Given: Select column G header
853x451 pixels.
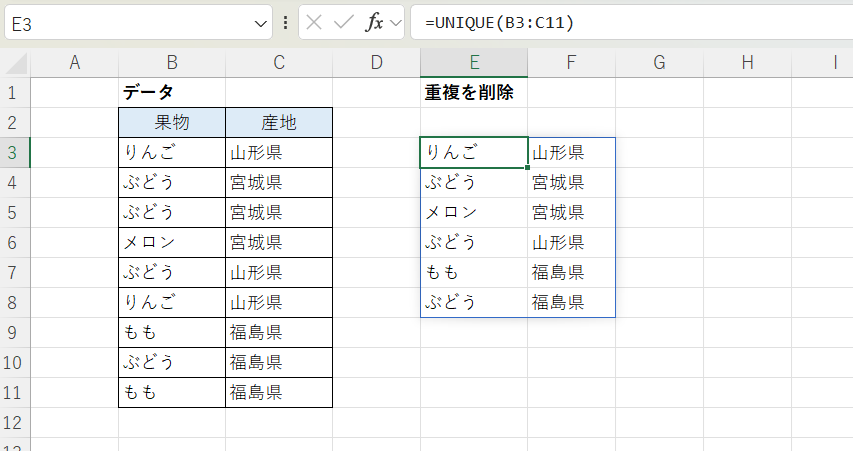Looking at the screenshot, I should point(659,63).
